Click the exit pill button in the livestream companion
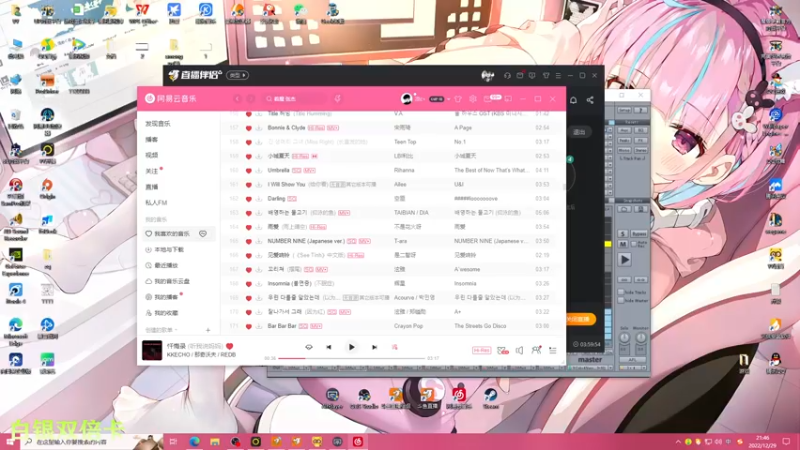Image resolution: width=800 pixels, height=450 pixels. point(579,132)
